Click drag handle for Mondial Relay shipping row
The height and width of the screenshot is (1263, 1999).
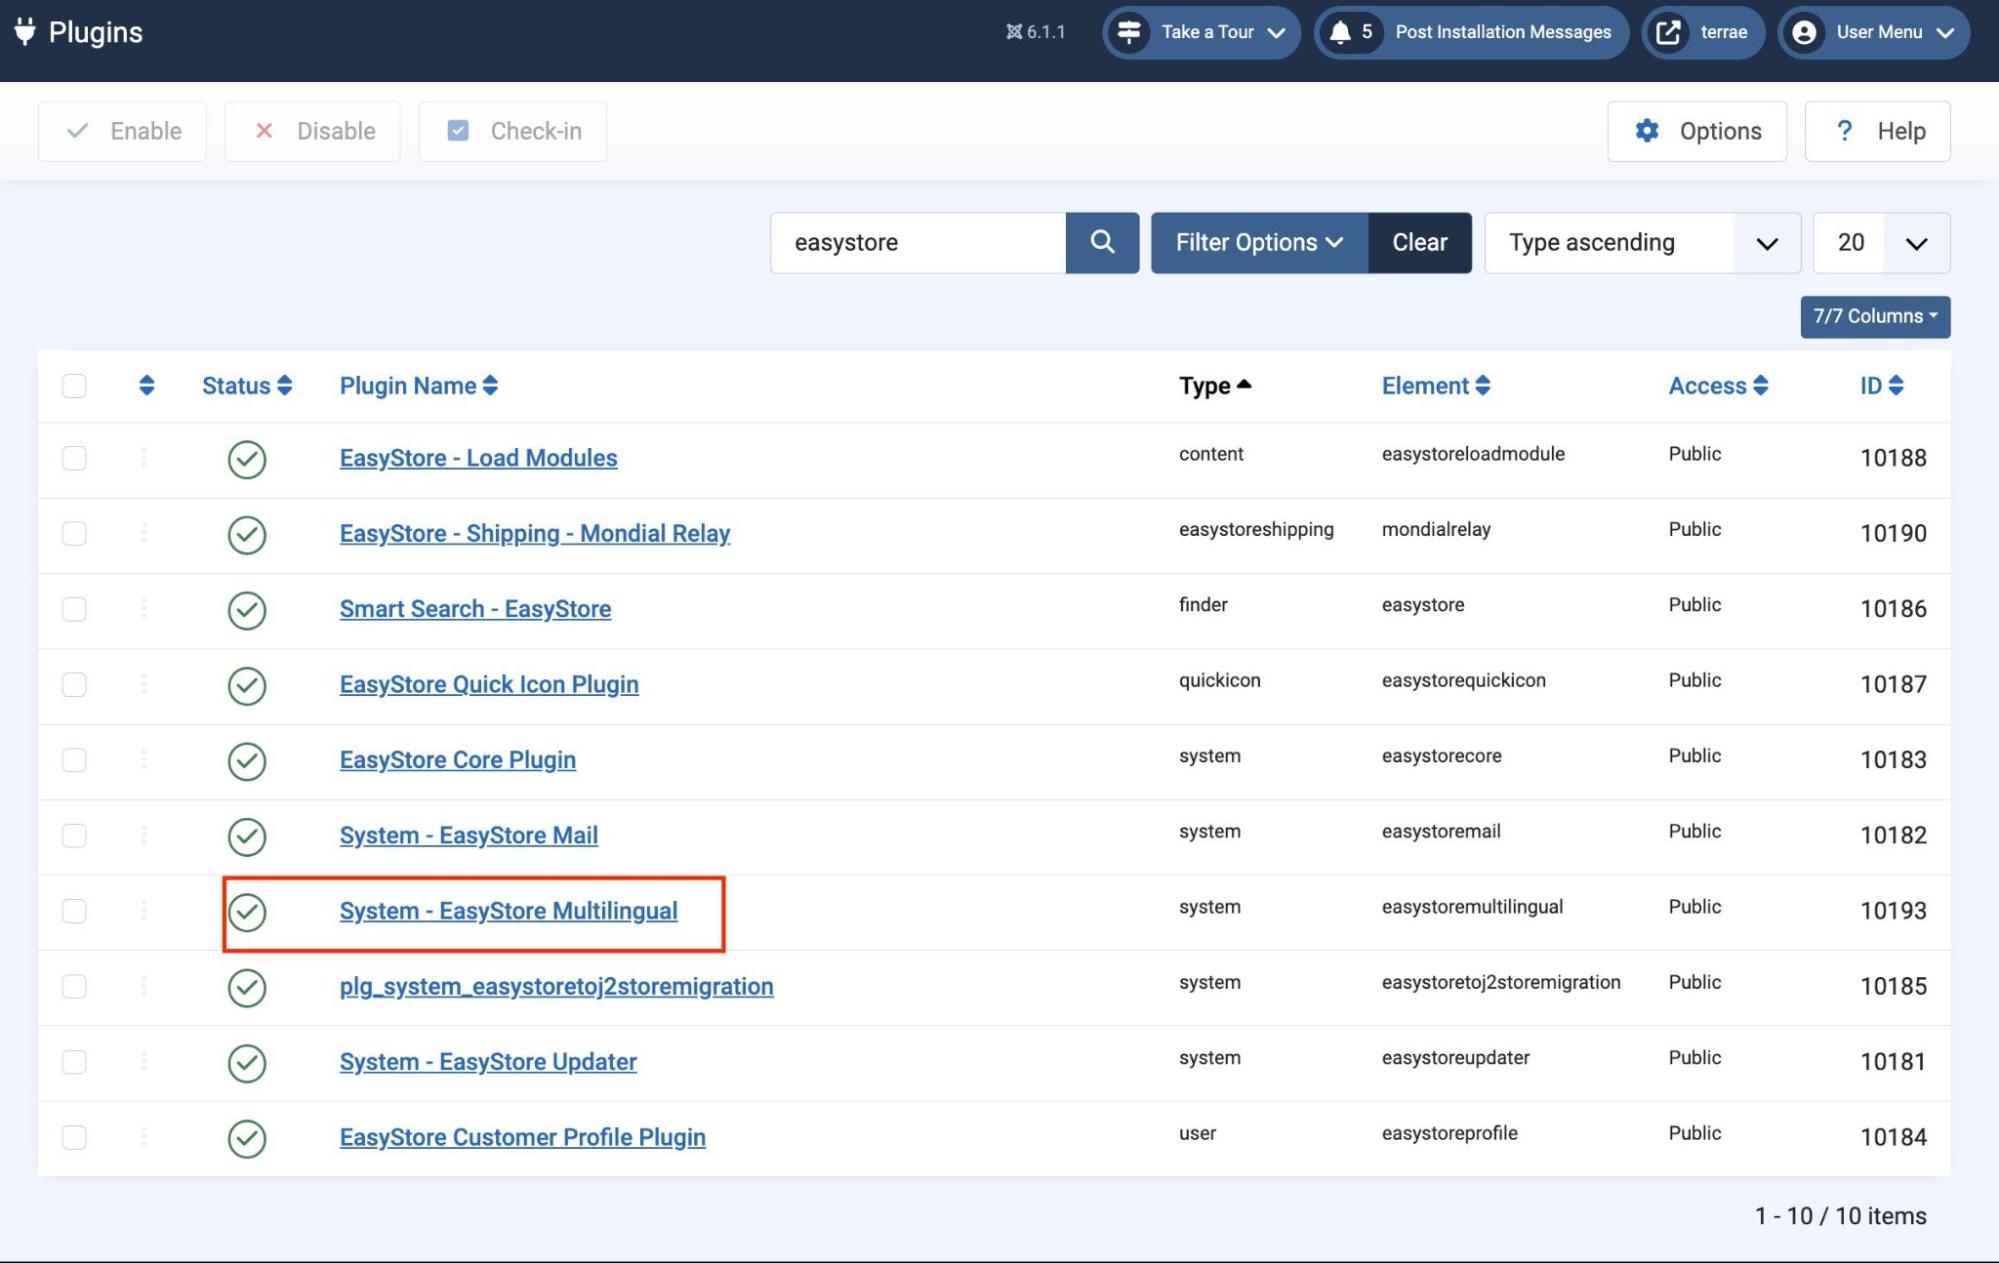click(x=144, y=533)
